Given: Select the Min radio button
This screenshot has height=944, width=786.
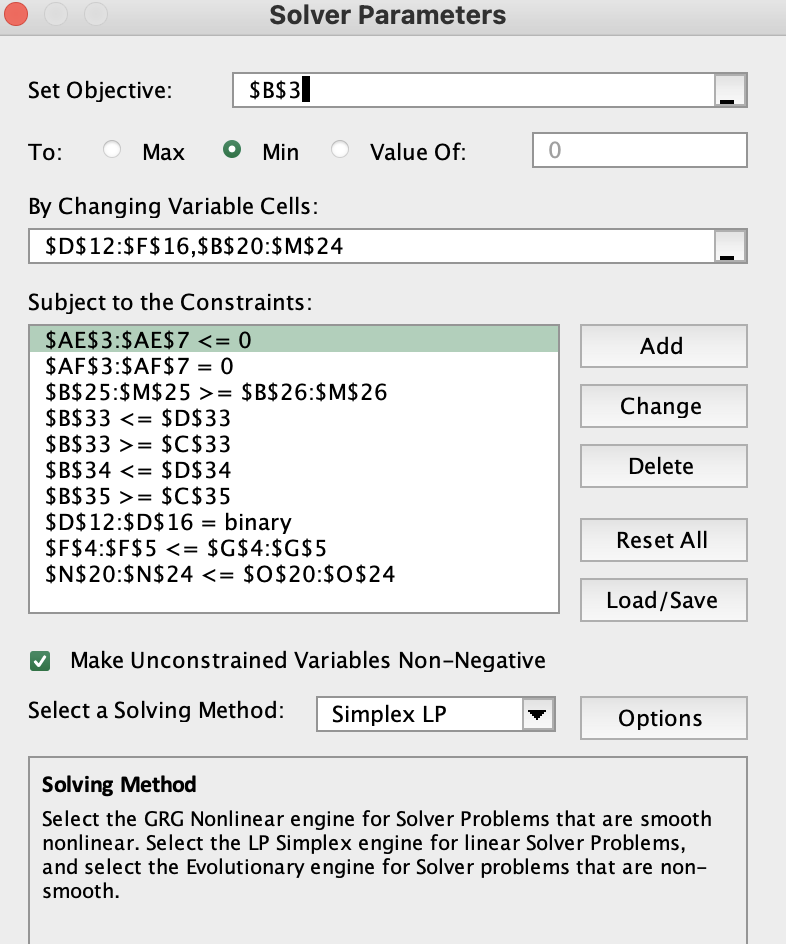Looking at the screenshot, I should [x=232, y=151].
